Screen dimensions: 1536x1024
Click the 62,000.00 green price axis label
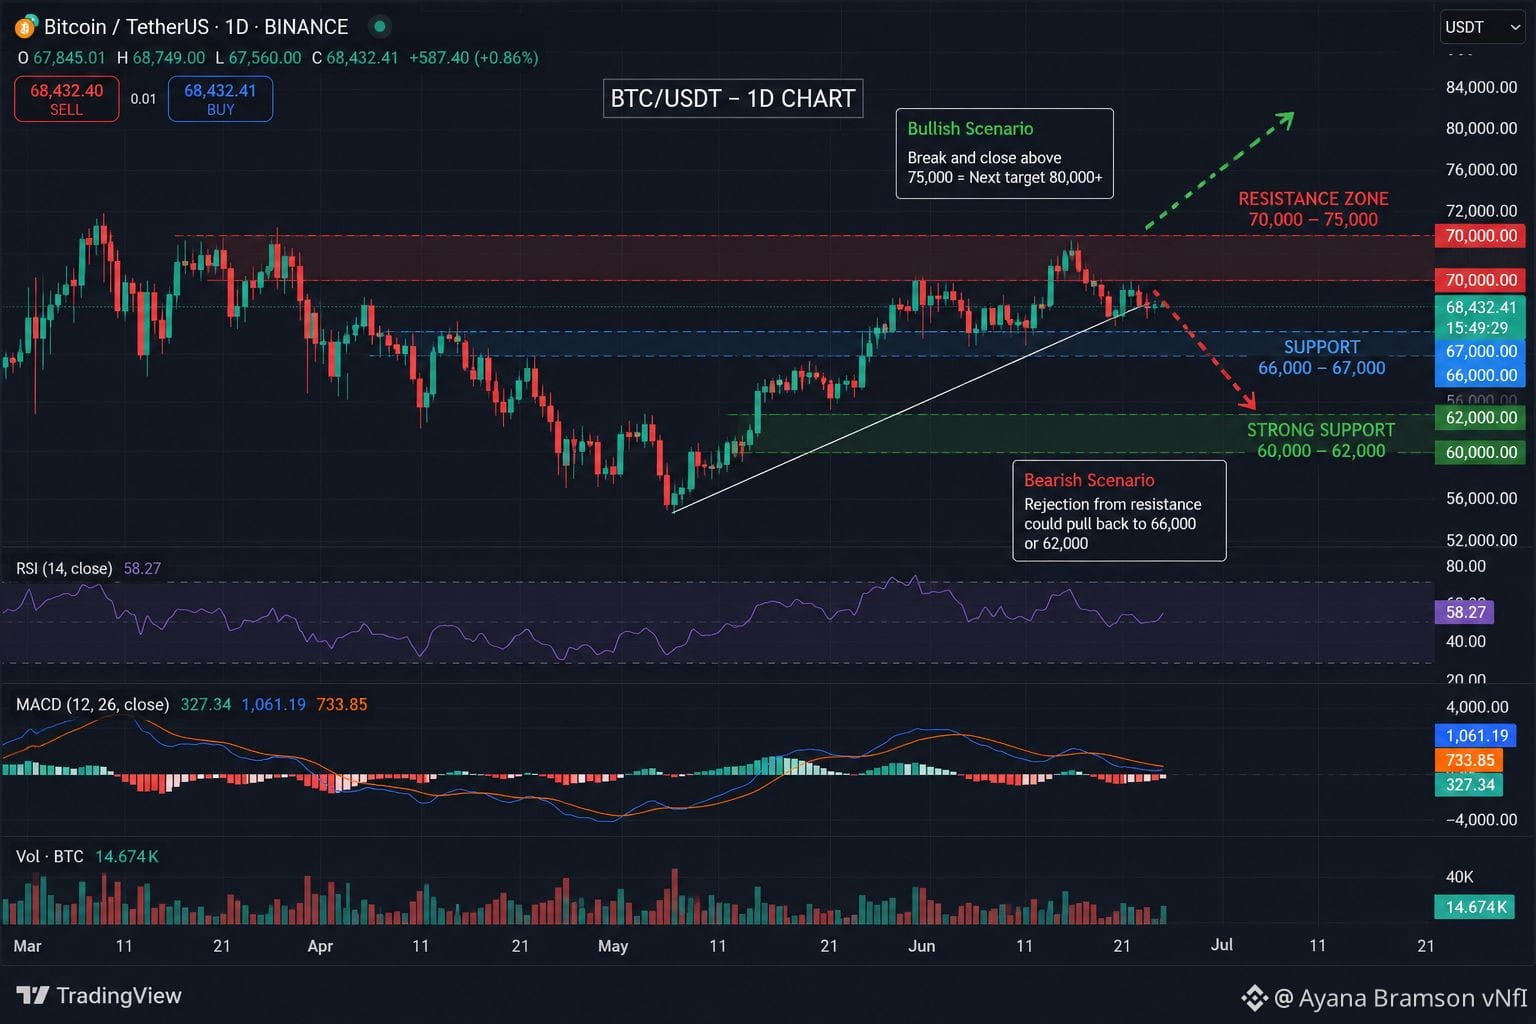tap(1480, 417)
